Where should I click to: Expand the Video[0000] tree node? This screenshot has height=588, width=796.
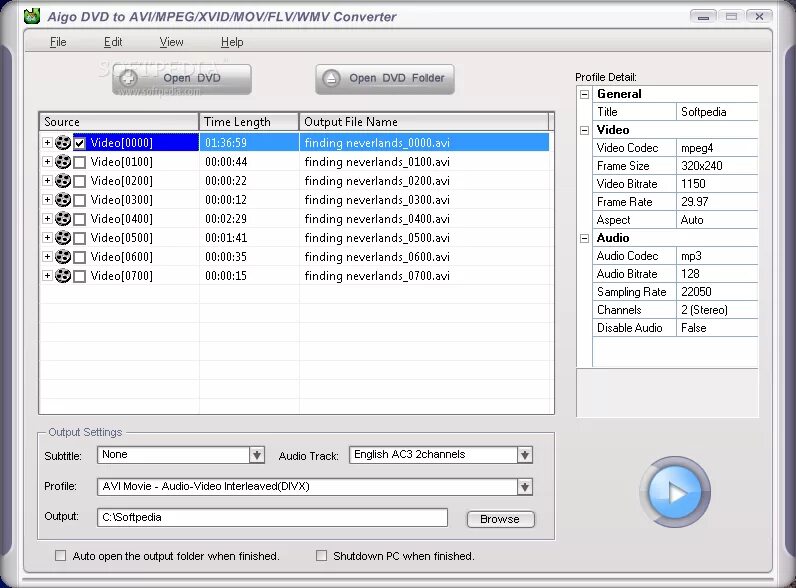47,143
